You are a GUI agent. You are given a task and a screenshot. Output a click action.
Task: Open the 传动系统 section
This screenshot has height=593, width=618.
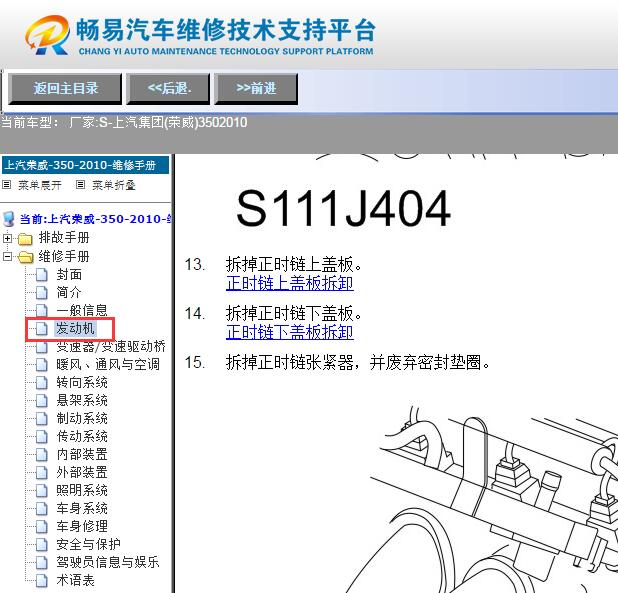click(x=82, y=436)
